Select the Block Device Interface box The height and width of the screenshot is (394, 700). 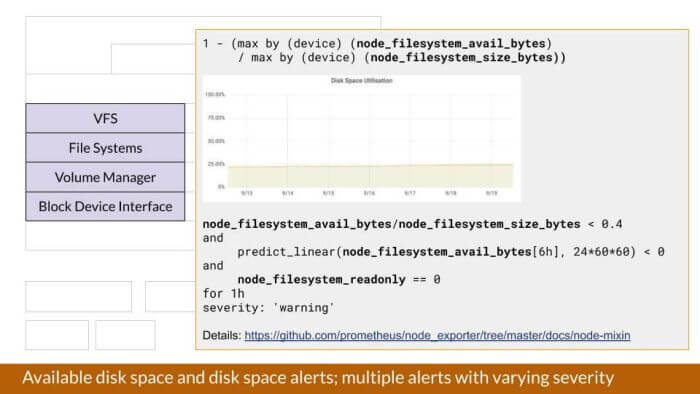coord(105,207)
